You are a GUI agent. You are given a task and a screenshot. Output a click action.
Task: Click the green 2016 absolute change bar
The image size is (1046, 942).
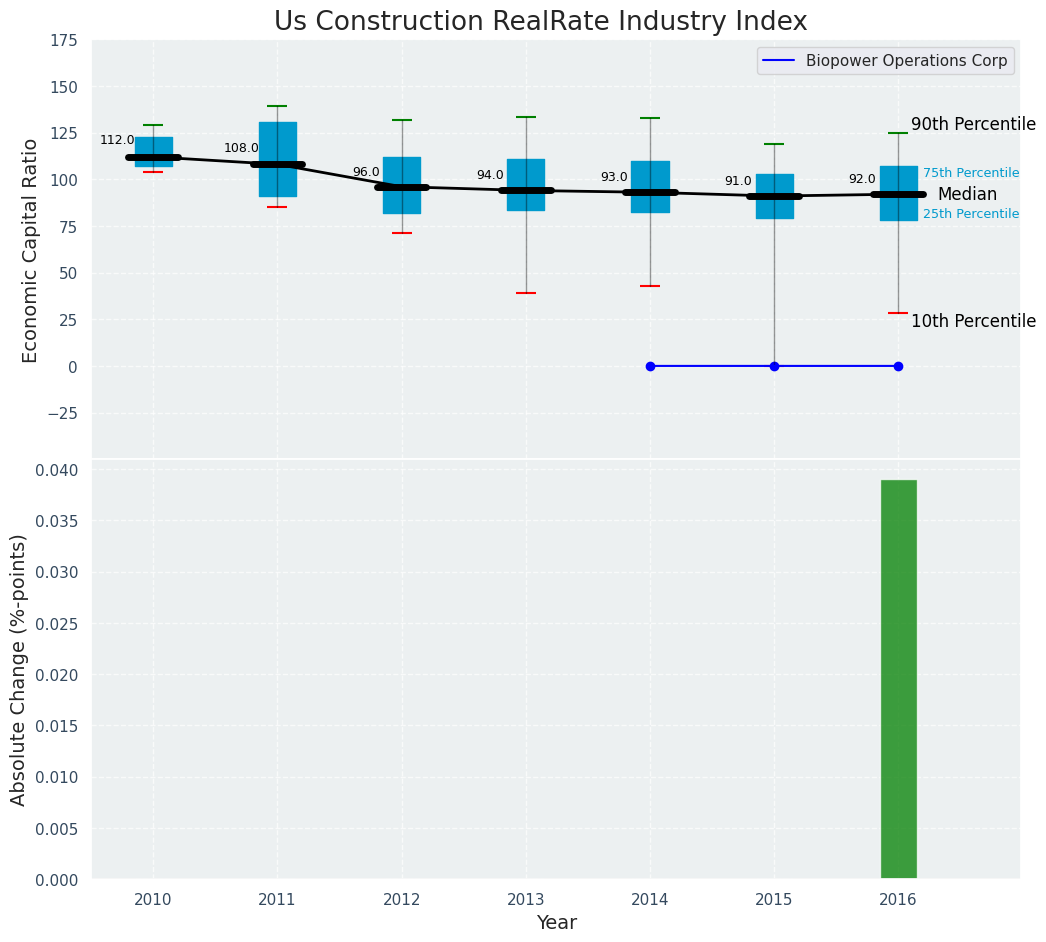pyautogui.click(x=899, y=678)
